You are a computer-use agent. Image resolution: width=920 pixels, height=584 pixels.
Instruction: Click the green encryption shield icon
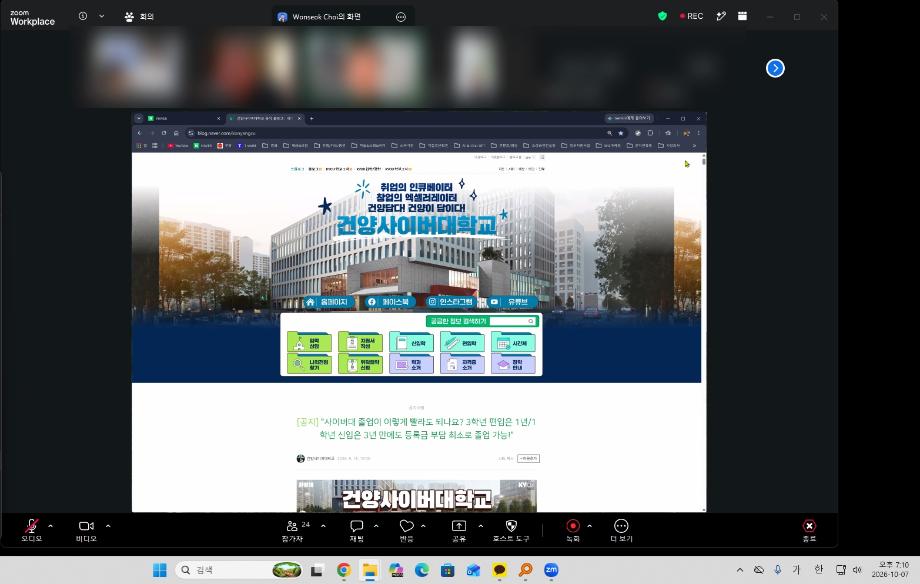(x=662, y=16)
